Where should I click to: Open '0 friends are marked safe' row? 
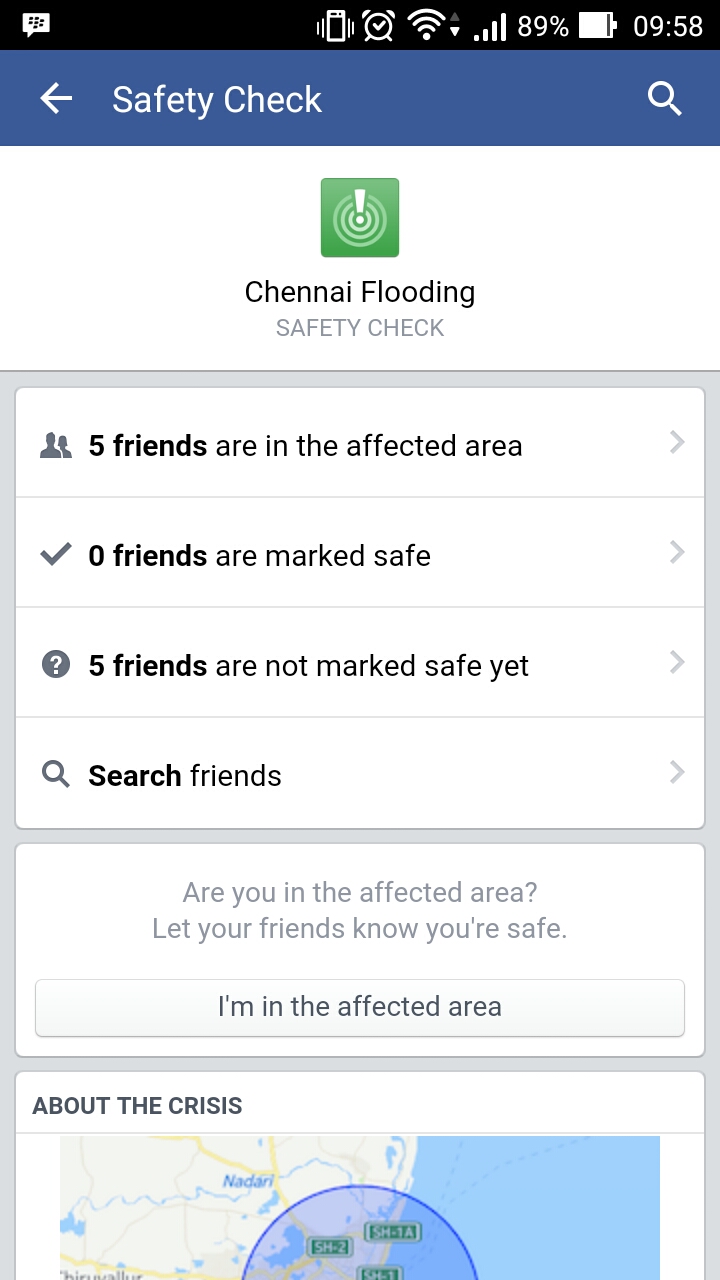[x=260, y=556]
